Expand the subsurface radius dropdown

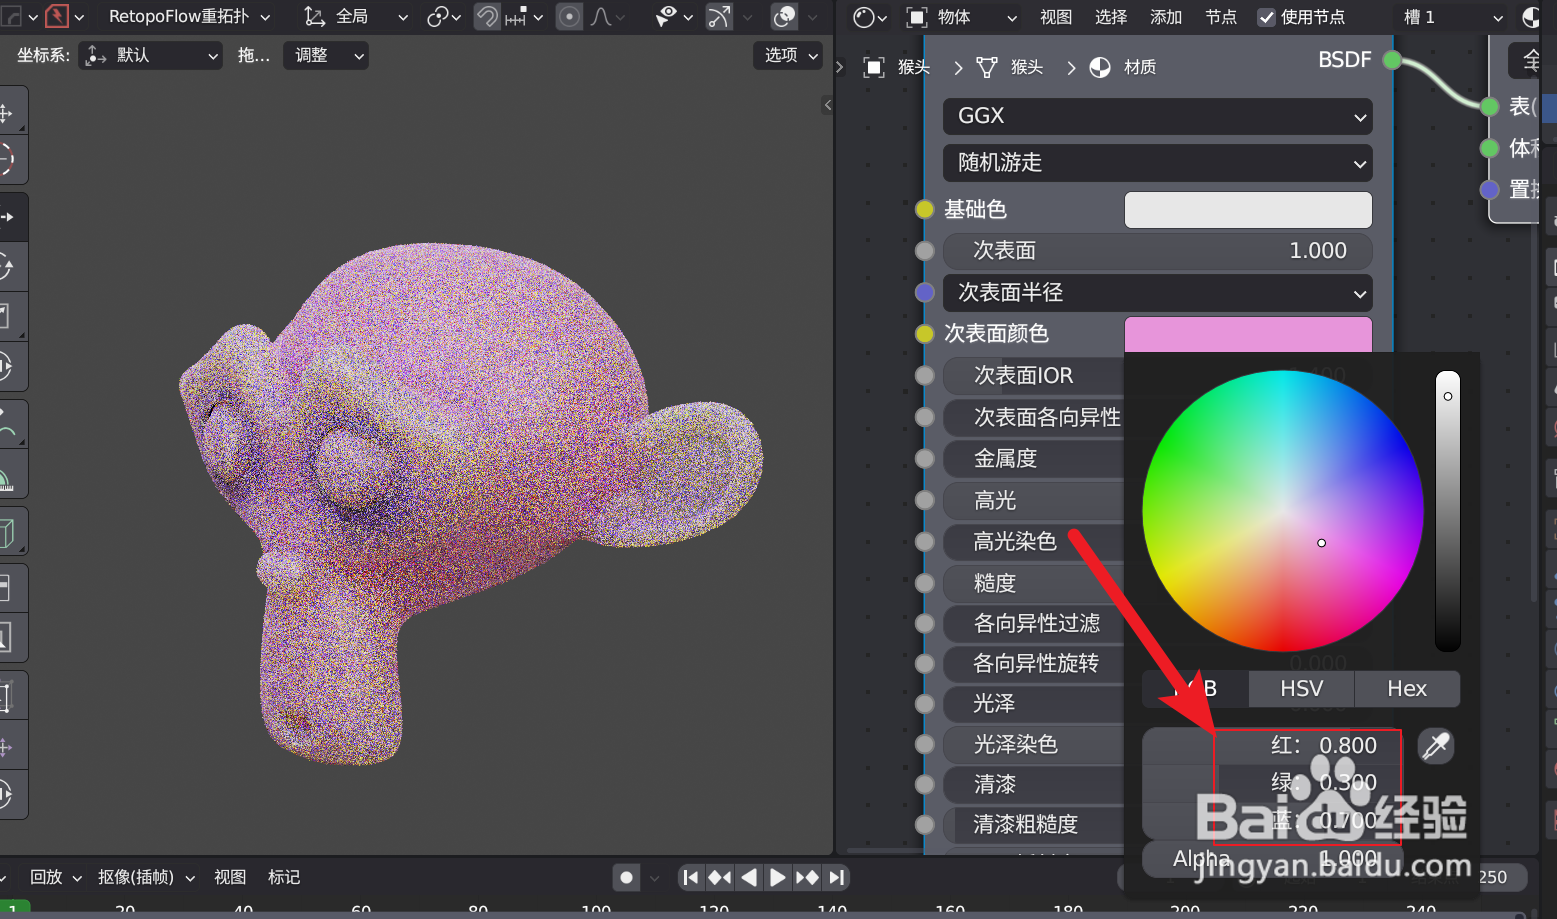[x=1158, y=293]
